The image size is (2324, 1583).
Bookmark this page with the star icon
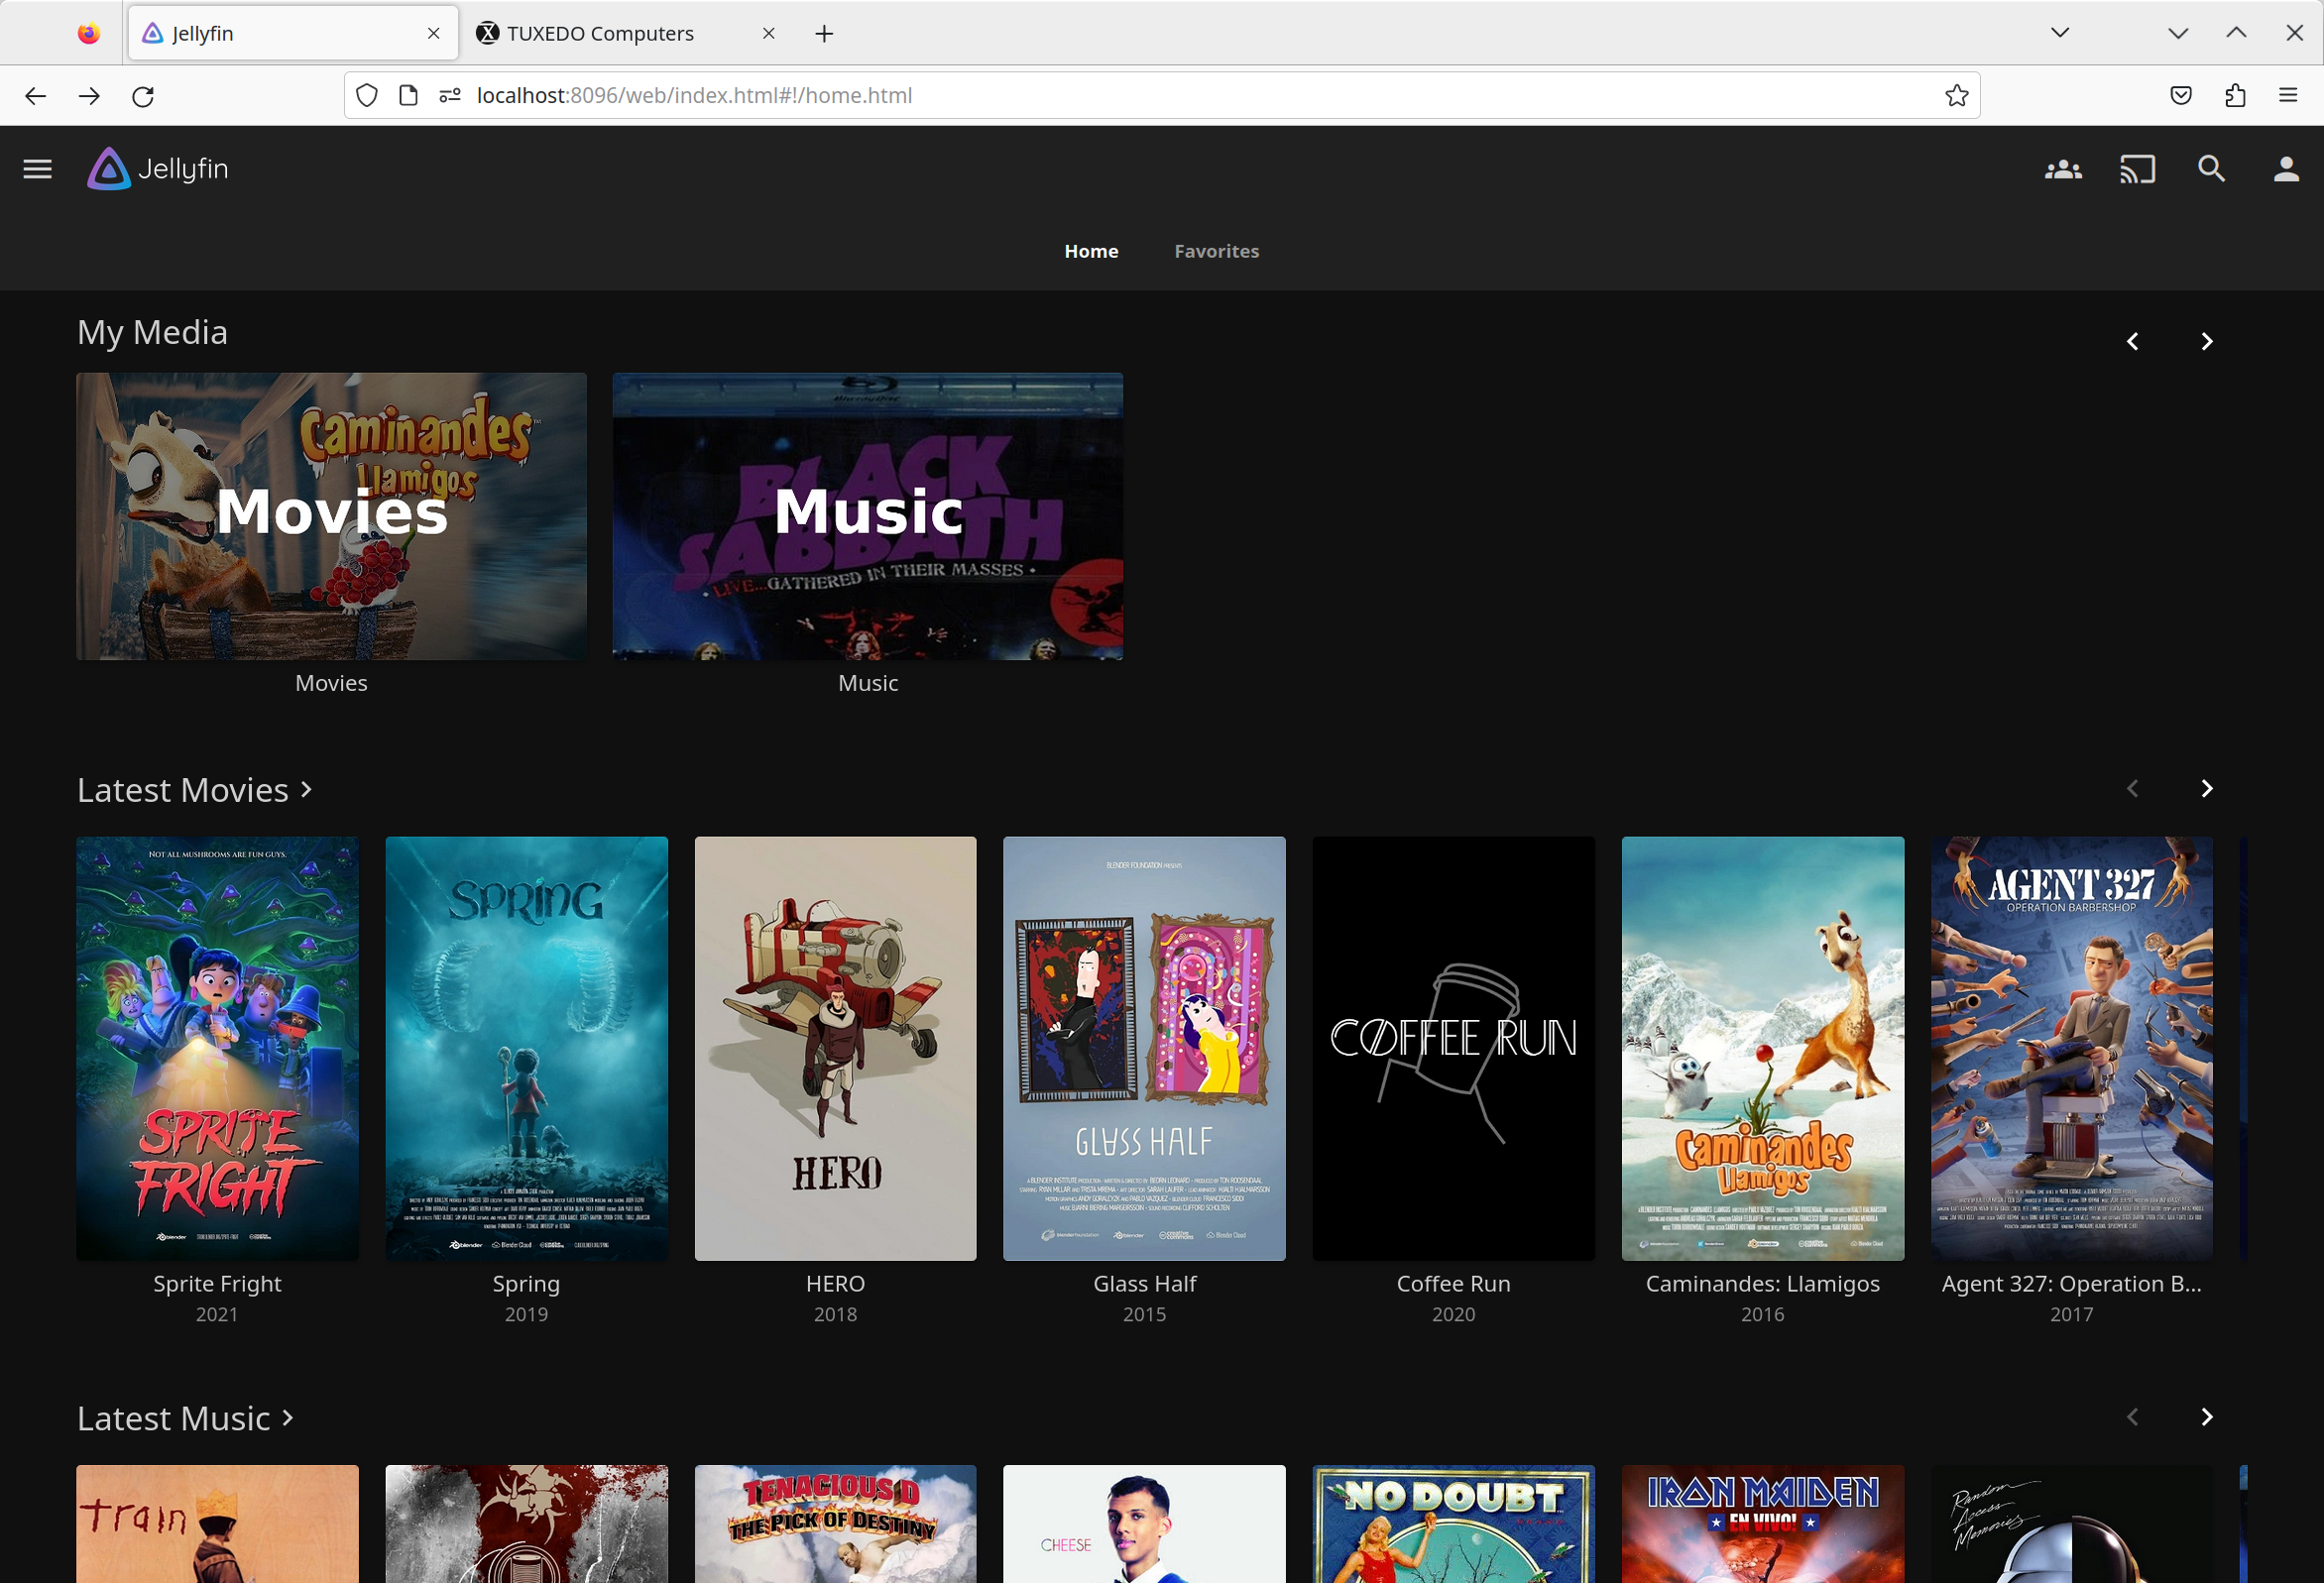tap(1957, 95)
